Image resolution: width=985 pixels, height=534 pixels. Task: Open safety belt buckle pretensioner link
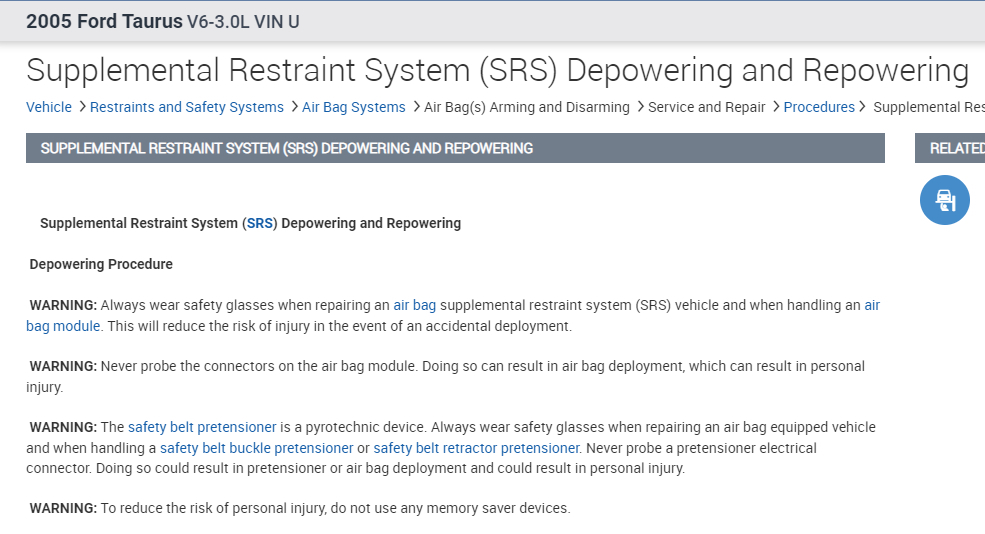coord(256,448)
